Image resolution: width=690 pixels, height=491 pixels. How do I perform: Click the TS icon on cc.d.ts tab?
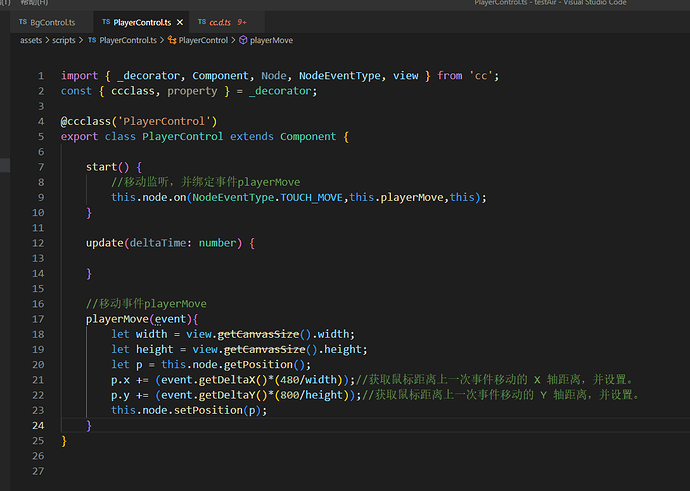202,22
